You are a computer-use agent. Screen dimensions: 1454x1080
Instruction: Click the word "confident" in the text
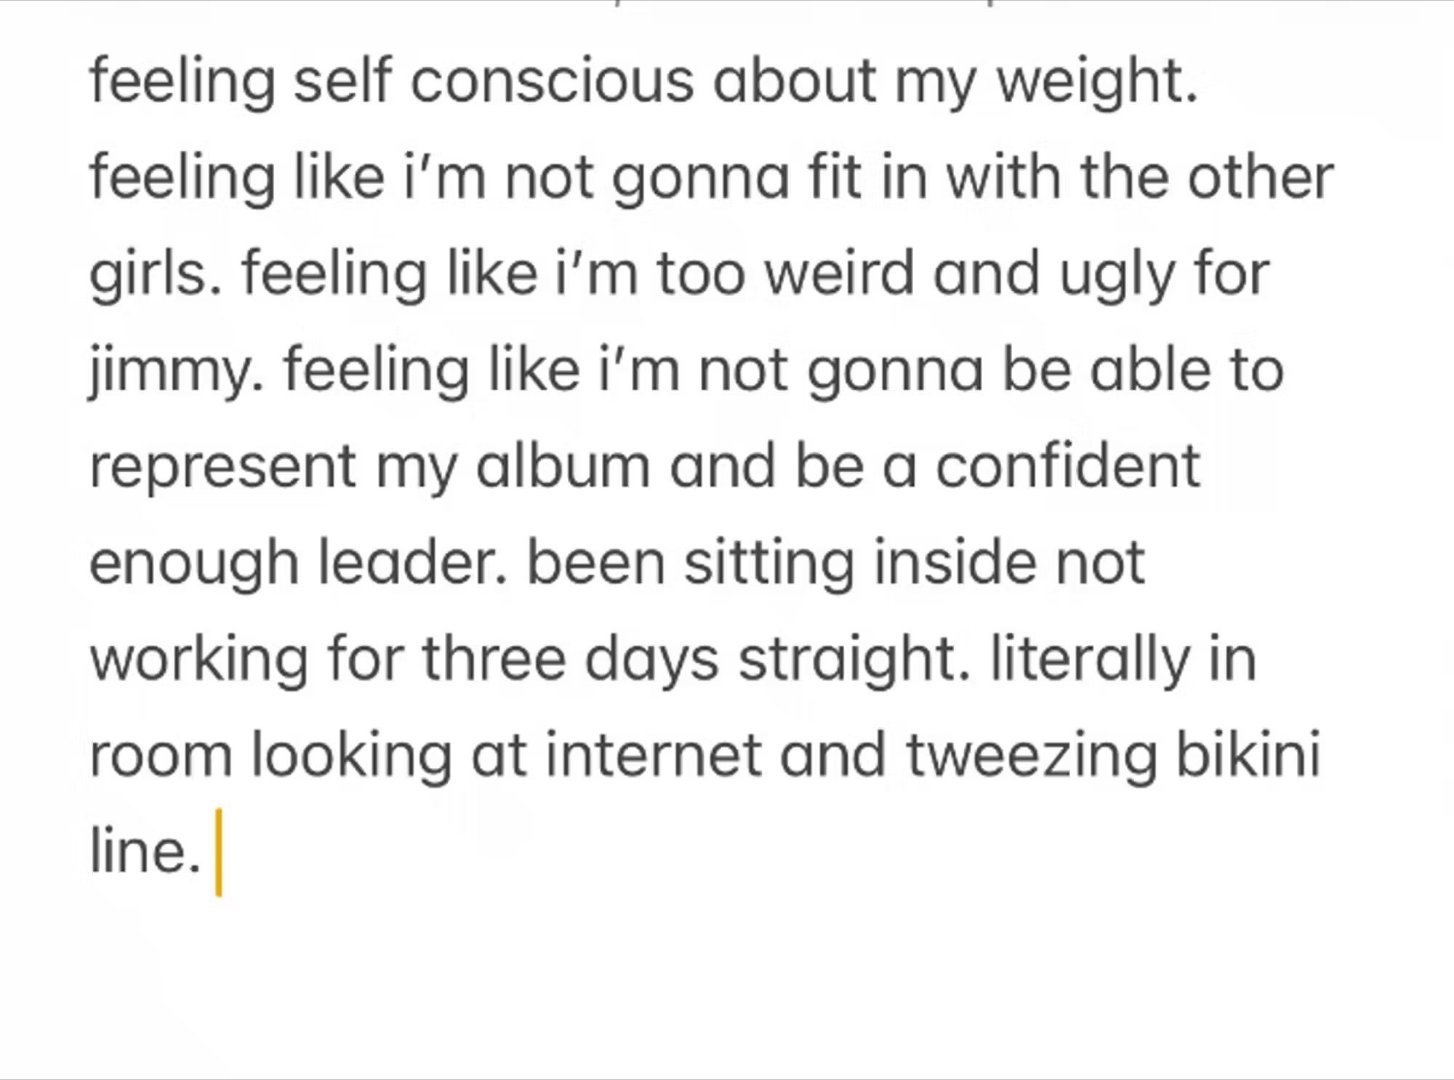click(1067, 467)
